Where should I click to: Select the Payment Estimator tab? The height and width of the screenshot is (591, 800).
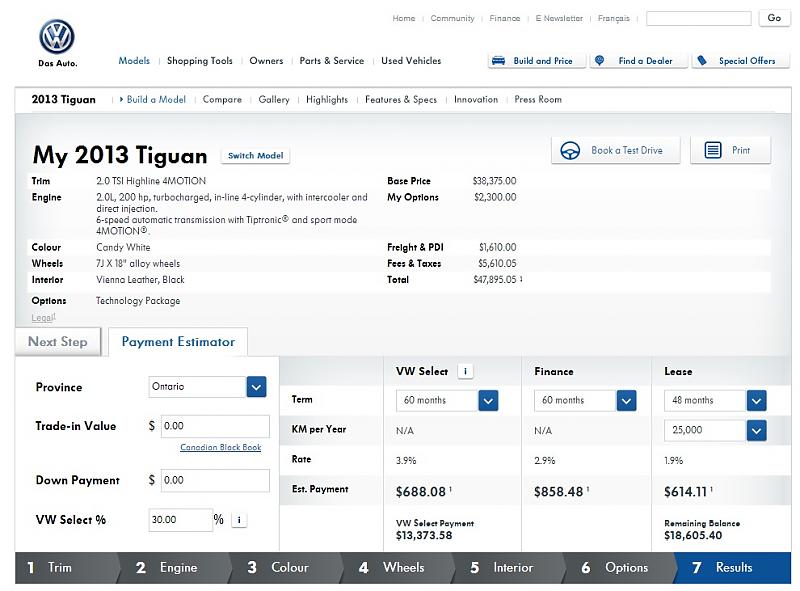tap(178, 341)
